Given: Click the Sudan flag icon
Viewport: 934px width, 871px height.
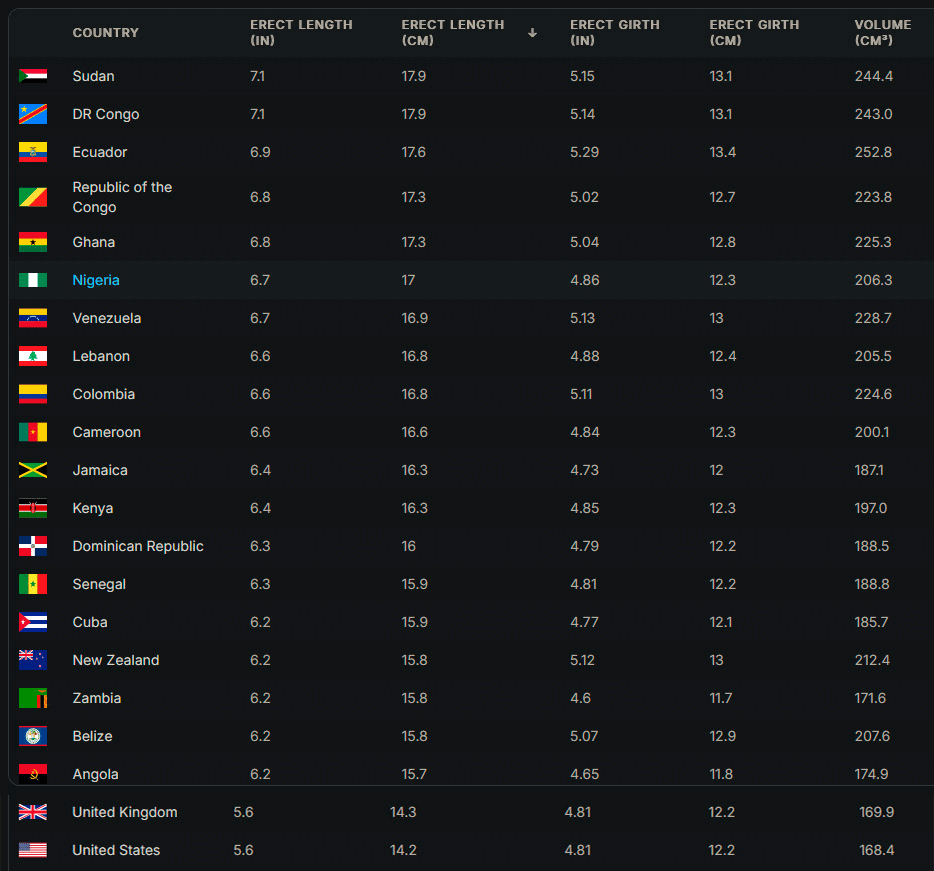Looking at the screenshot, I should pos(33,76).
